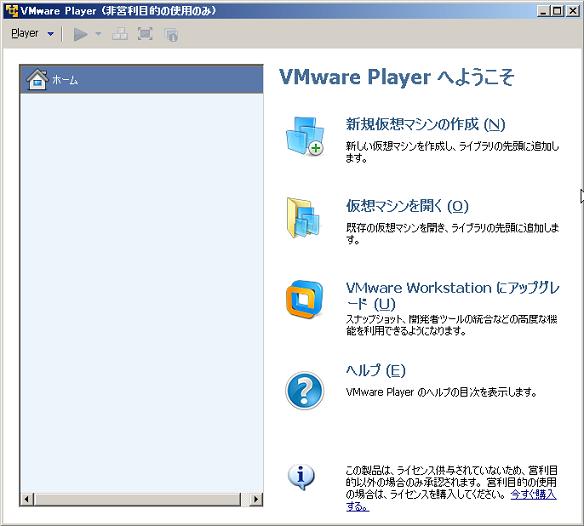Click the information speech bubble icon

301,477
